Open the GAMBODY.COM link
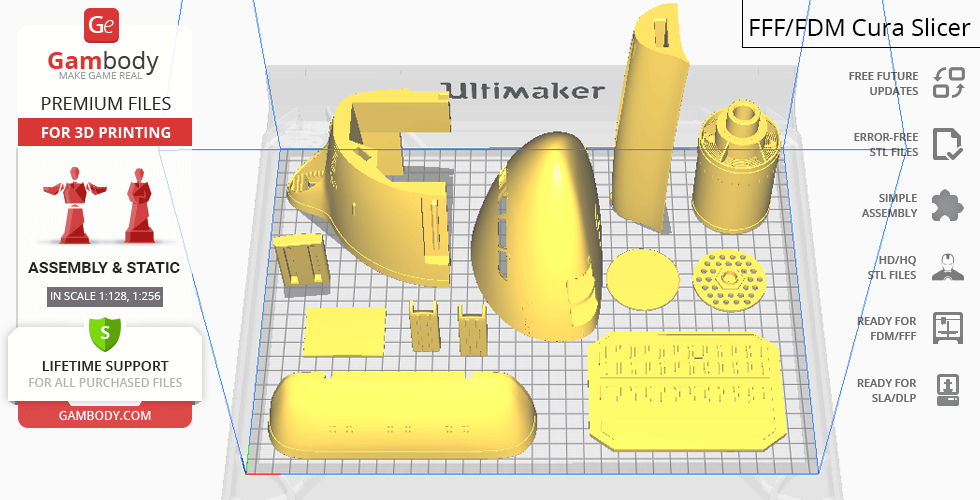 (104, 414)
